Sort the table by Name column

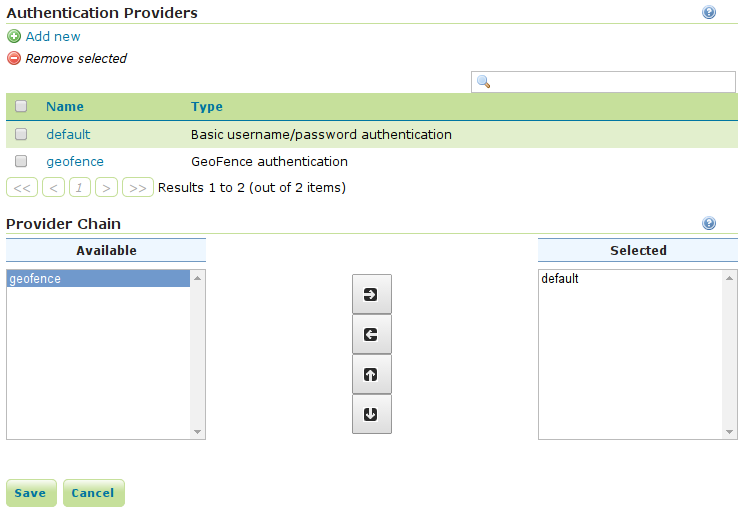pos(65,107)
